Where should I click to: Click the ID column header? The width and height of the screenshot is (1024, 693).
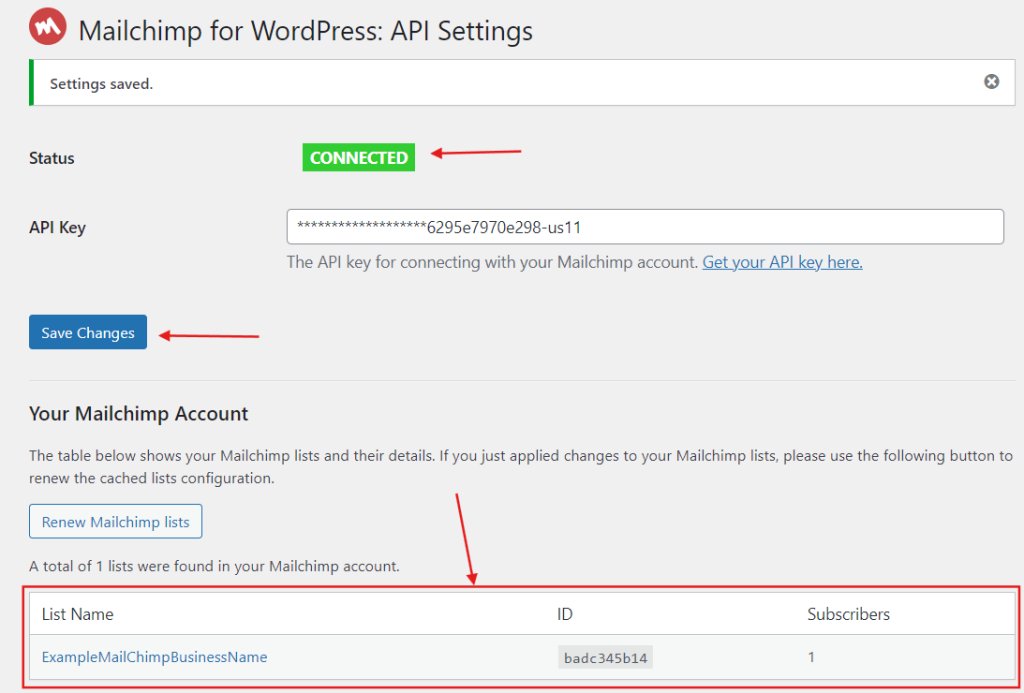(x=565, y=614)
